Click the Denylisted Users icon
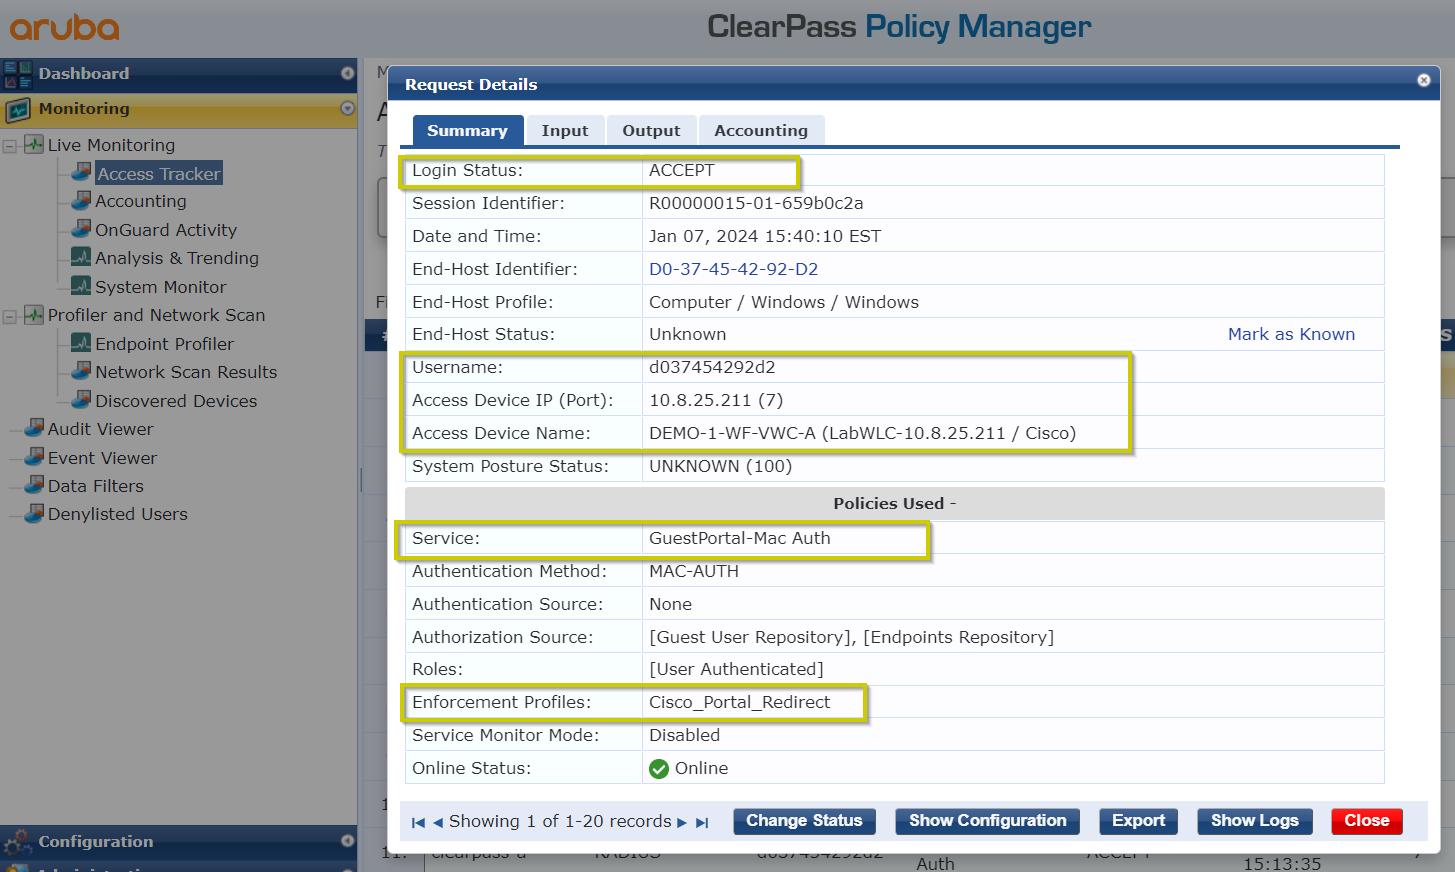The image size is (1455, 872). tap(34, 513)
